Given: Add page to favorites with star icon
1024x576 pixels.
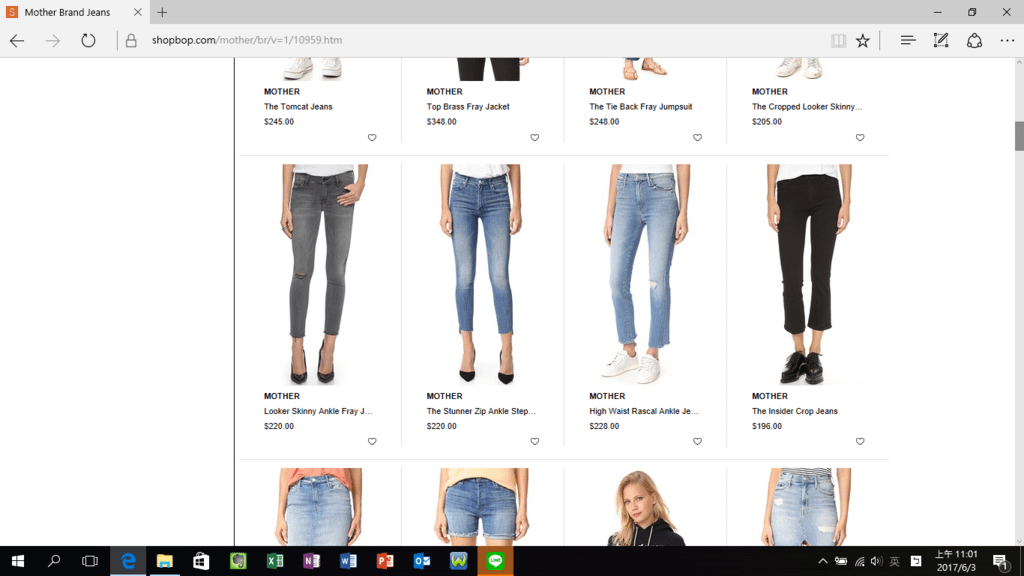Looking at the screenshot, I should 863,40.
